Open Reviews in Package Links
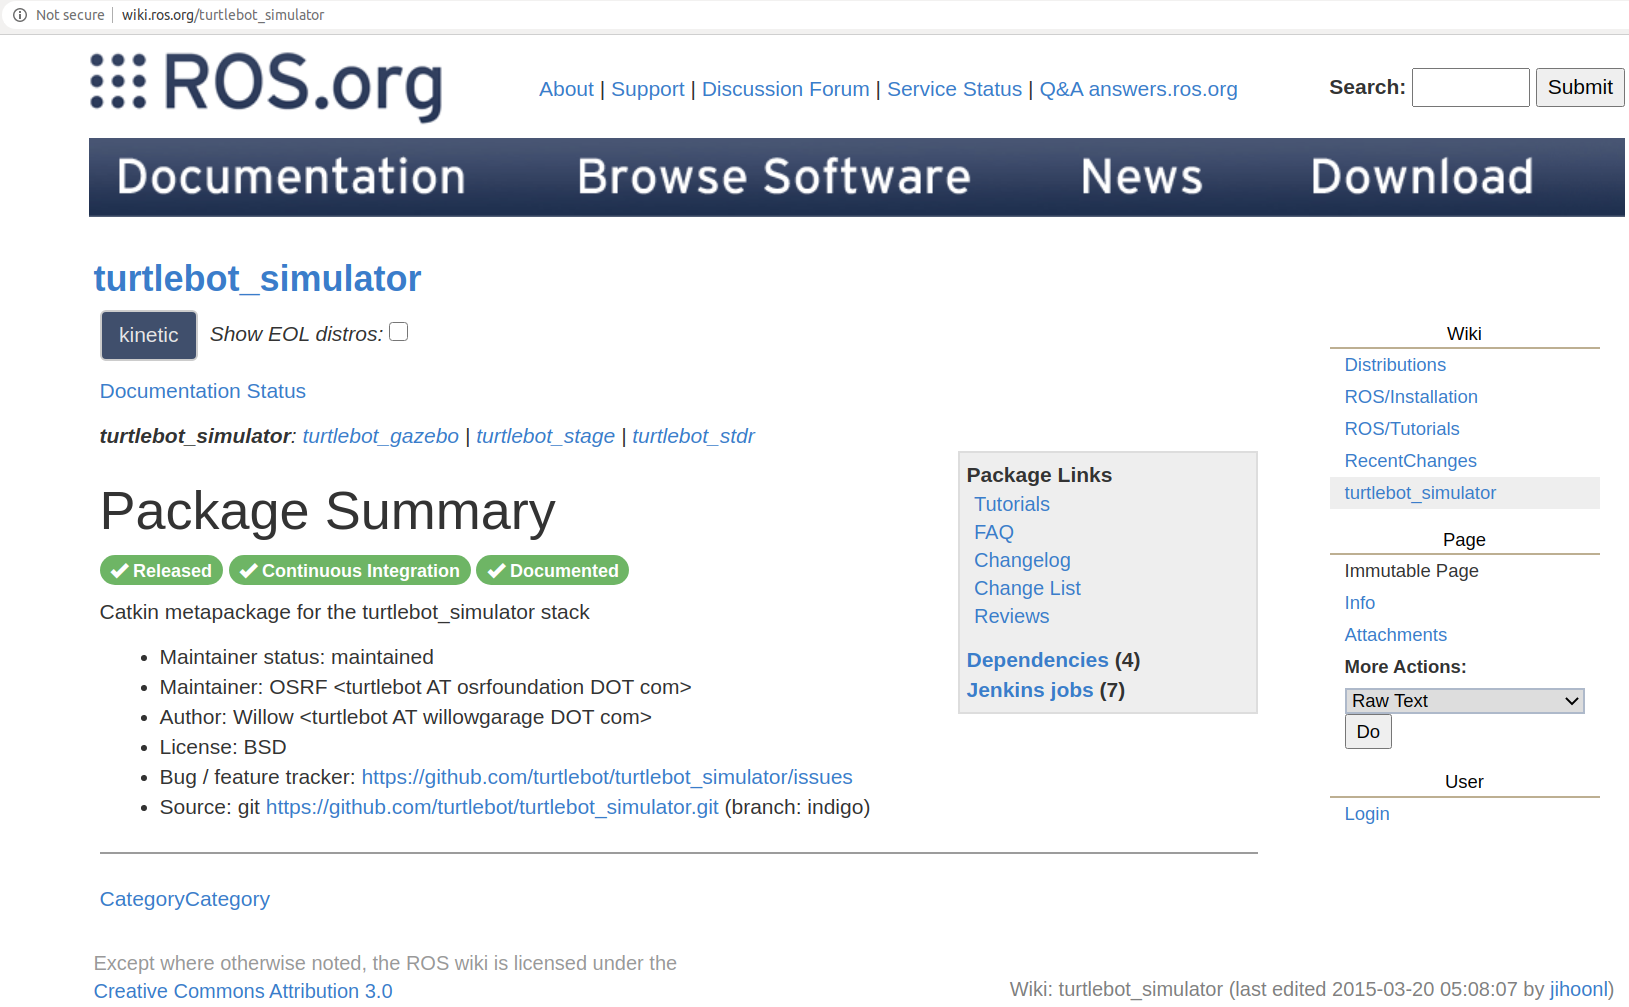Viewport: 1629px width, 1007px height. click(x=1012, y=616)
